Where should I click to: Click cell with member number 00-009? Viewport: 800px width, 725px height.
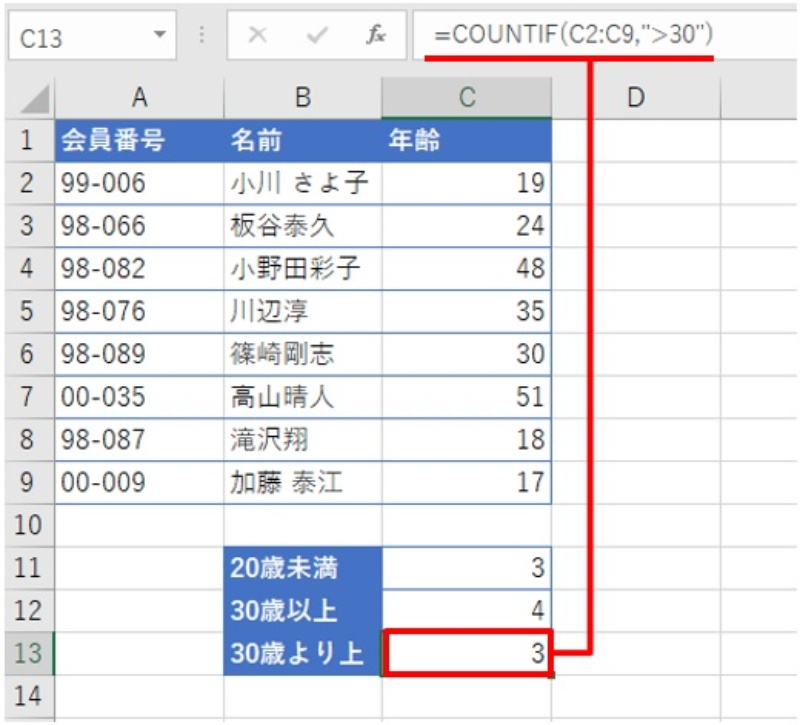pyautogui.click(x=139, y=483)
